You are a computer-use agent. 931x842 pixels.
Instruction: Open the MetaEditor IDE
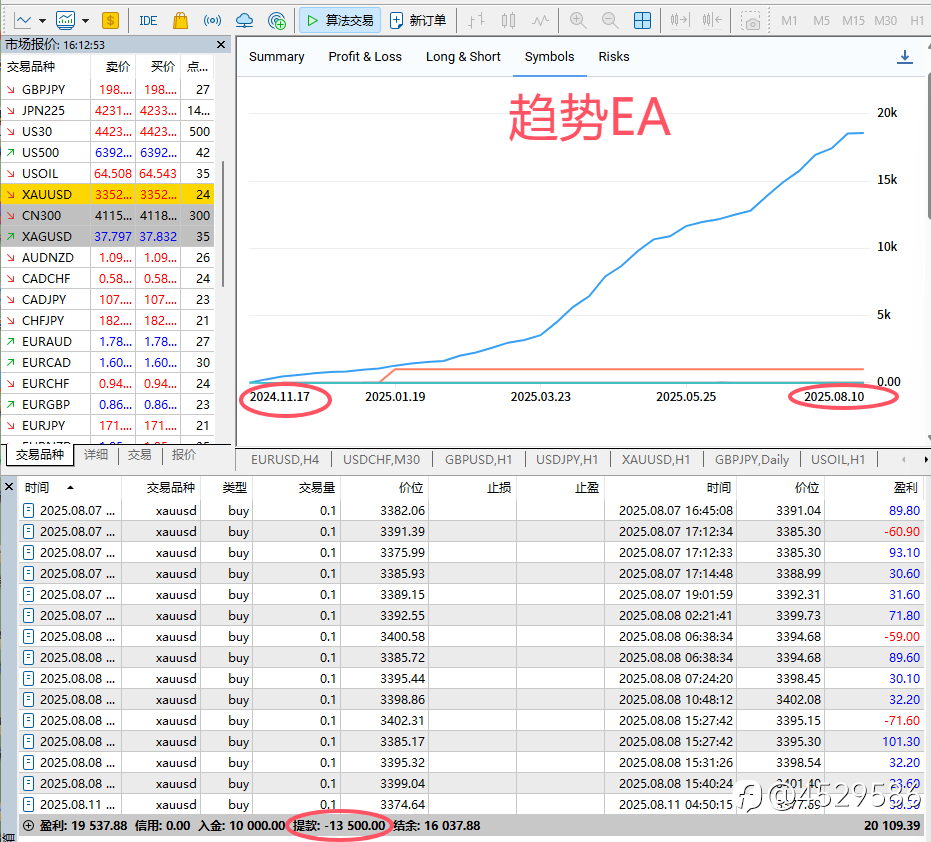click(x=148, y=20)
